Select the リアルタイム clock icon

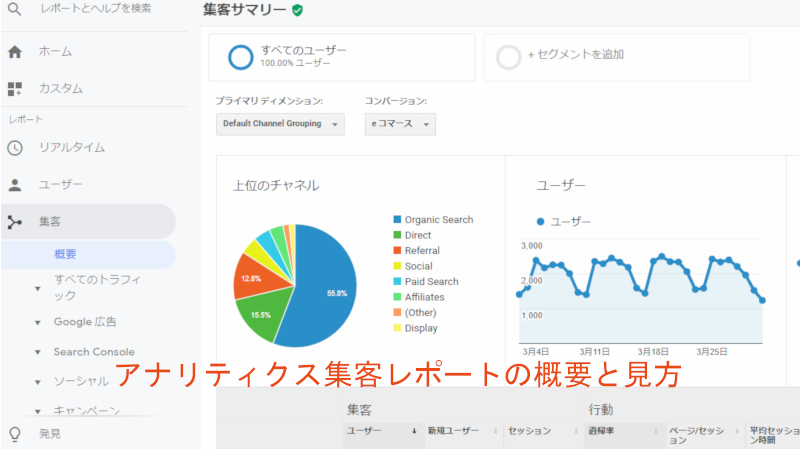tap(15, 148)
